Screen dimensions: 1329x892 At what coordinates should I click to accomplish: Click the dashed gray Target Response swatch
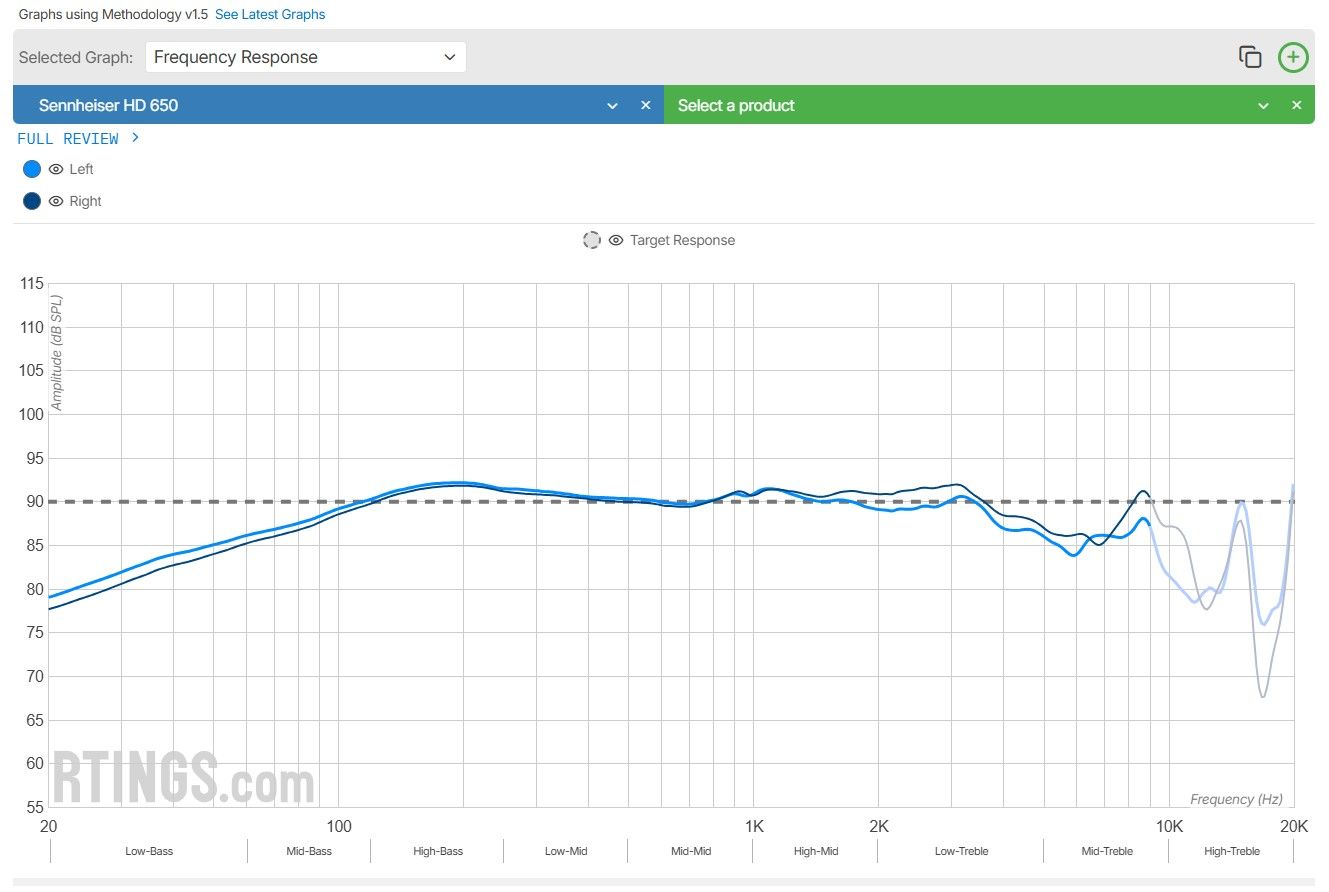click(x=592, y=240)
